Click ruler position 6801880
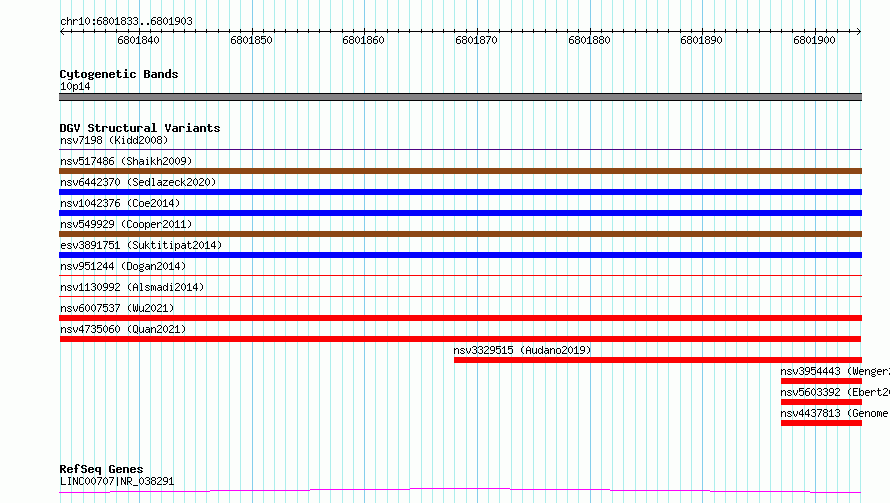 tap(589, 40)
